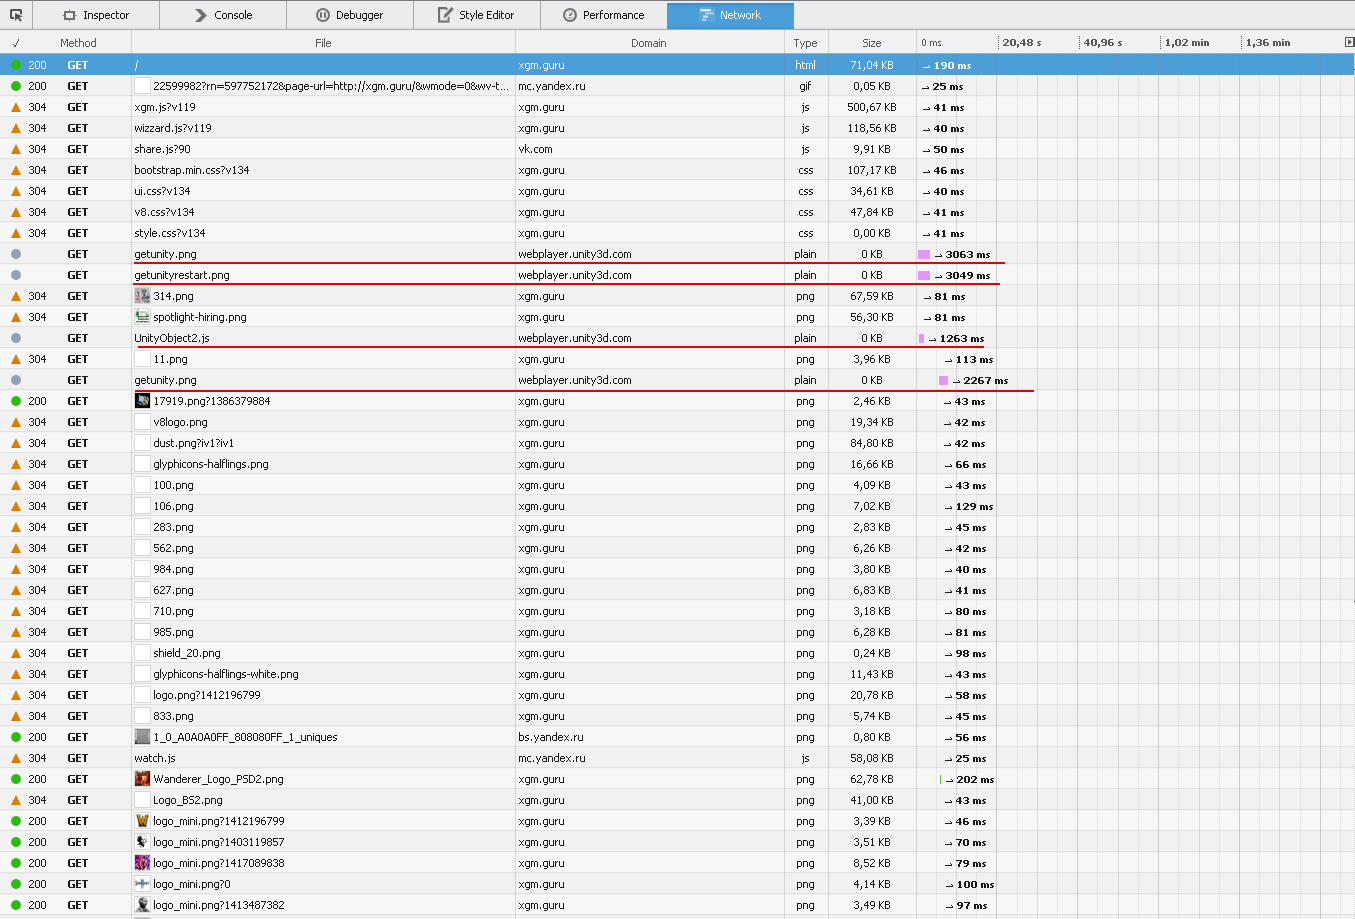Click thumbnail icon of logo_mini.png?1403119857
Viewport: 1355px width, 919px height.
(x=142, y=842)
